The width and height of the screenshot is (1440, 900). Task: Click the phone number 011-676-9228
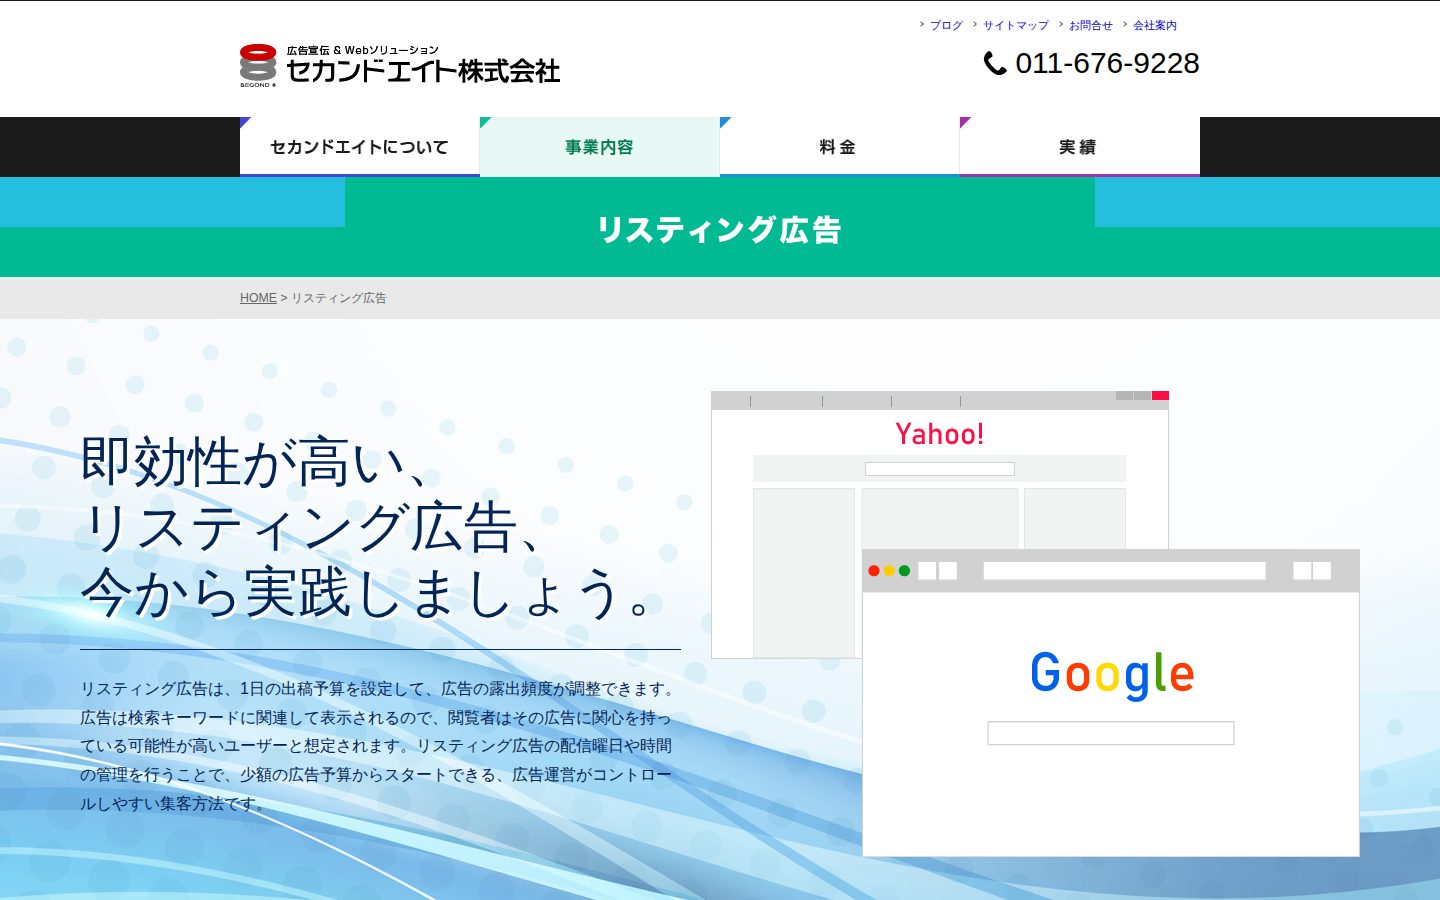click(1107, 63)
